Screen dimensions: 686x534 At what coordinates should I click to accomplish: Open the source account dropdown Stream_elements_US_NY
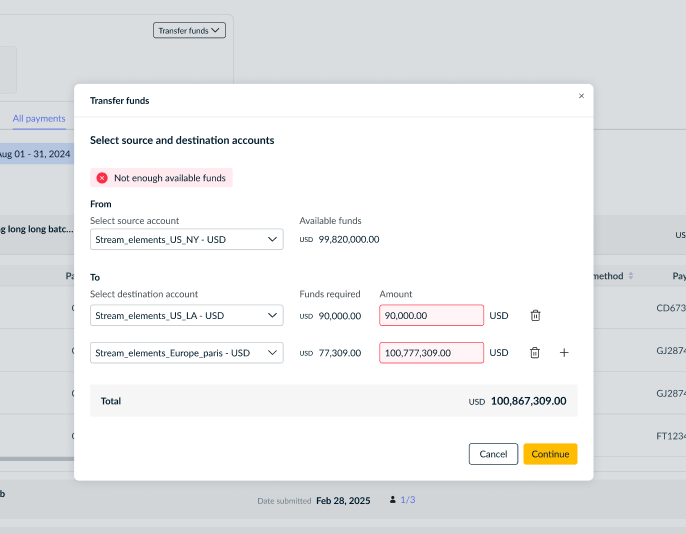tap(187, 239)
